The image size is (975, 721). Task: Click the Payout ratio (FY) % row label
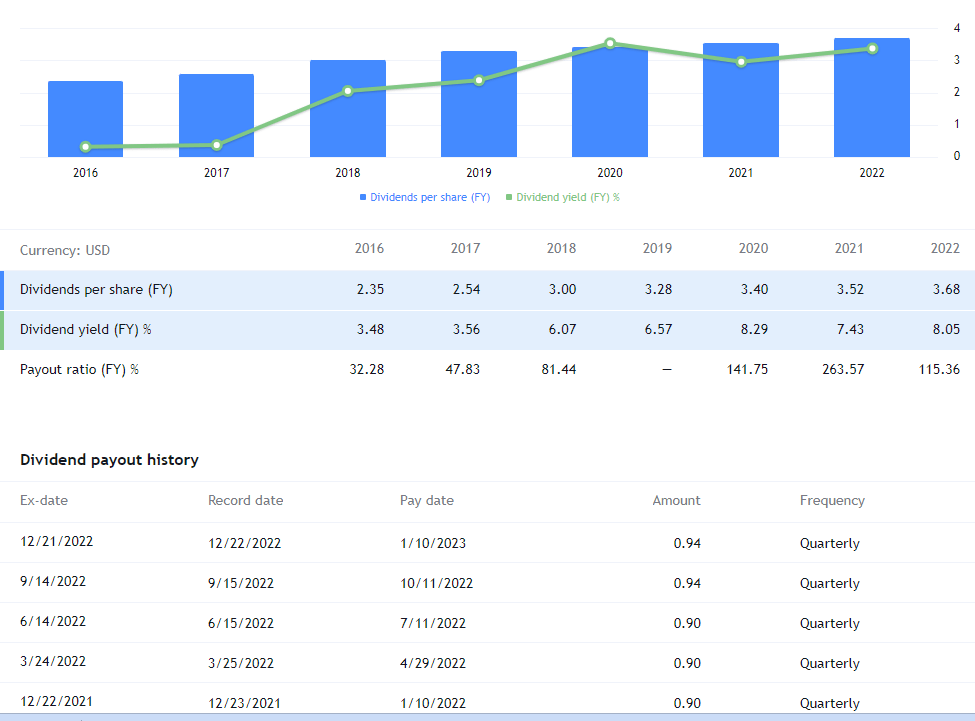[79, 368]
